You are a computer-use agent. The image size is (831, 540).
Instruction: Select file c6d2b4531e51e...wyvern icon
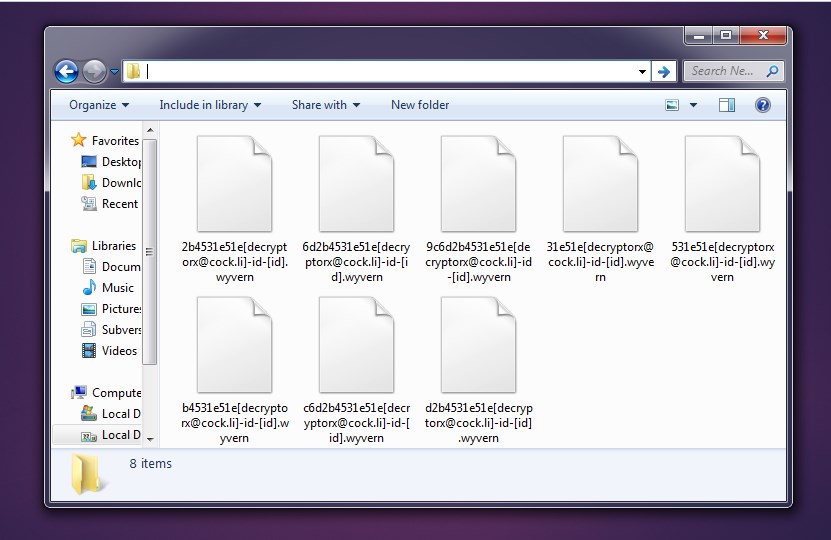[356, 345]
